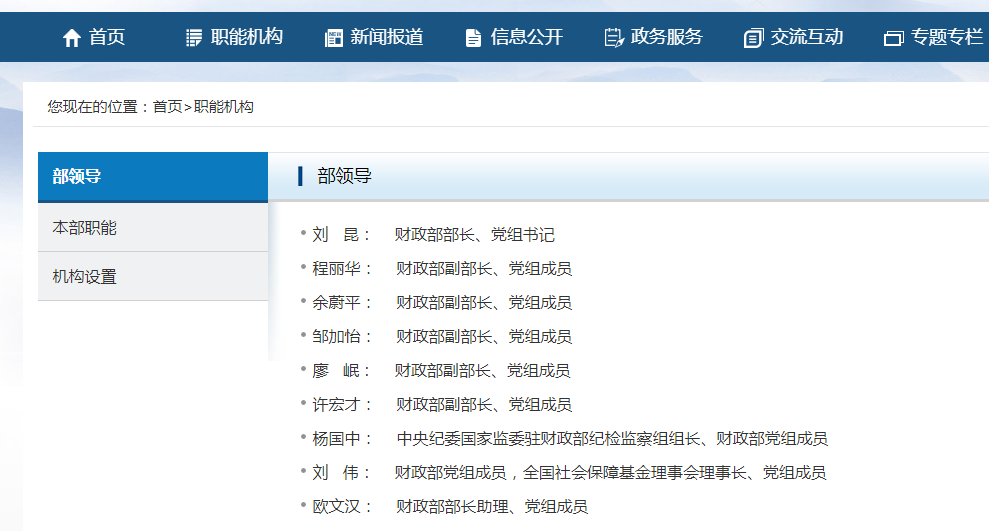Screen dimensions: 989x531
Task: Click the 部领导 section heading
Action: pyautogui.click(x=344, y=176)
